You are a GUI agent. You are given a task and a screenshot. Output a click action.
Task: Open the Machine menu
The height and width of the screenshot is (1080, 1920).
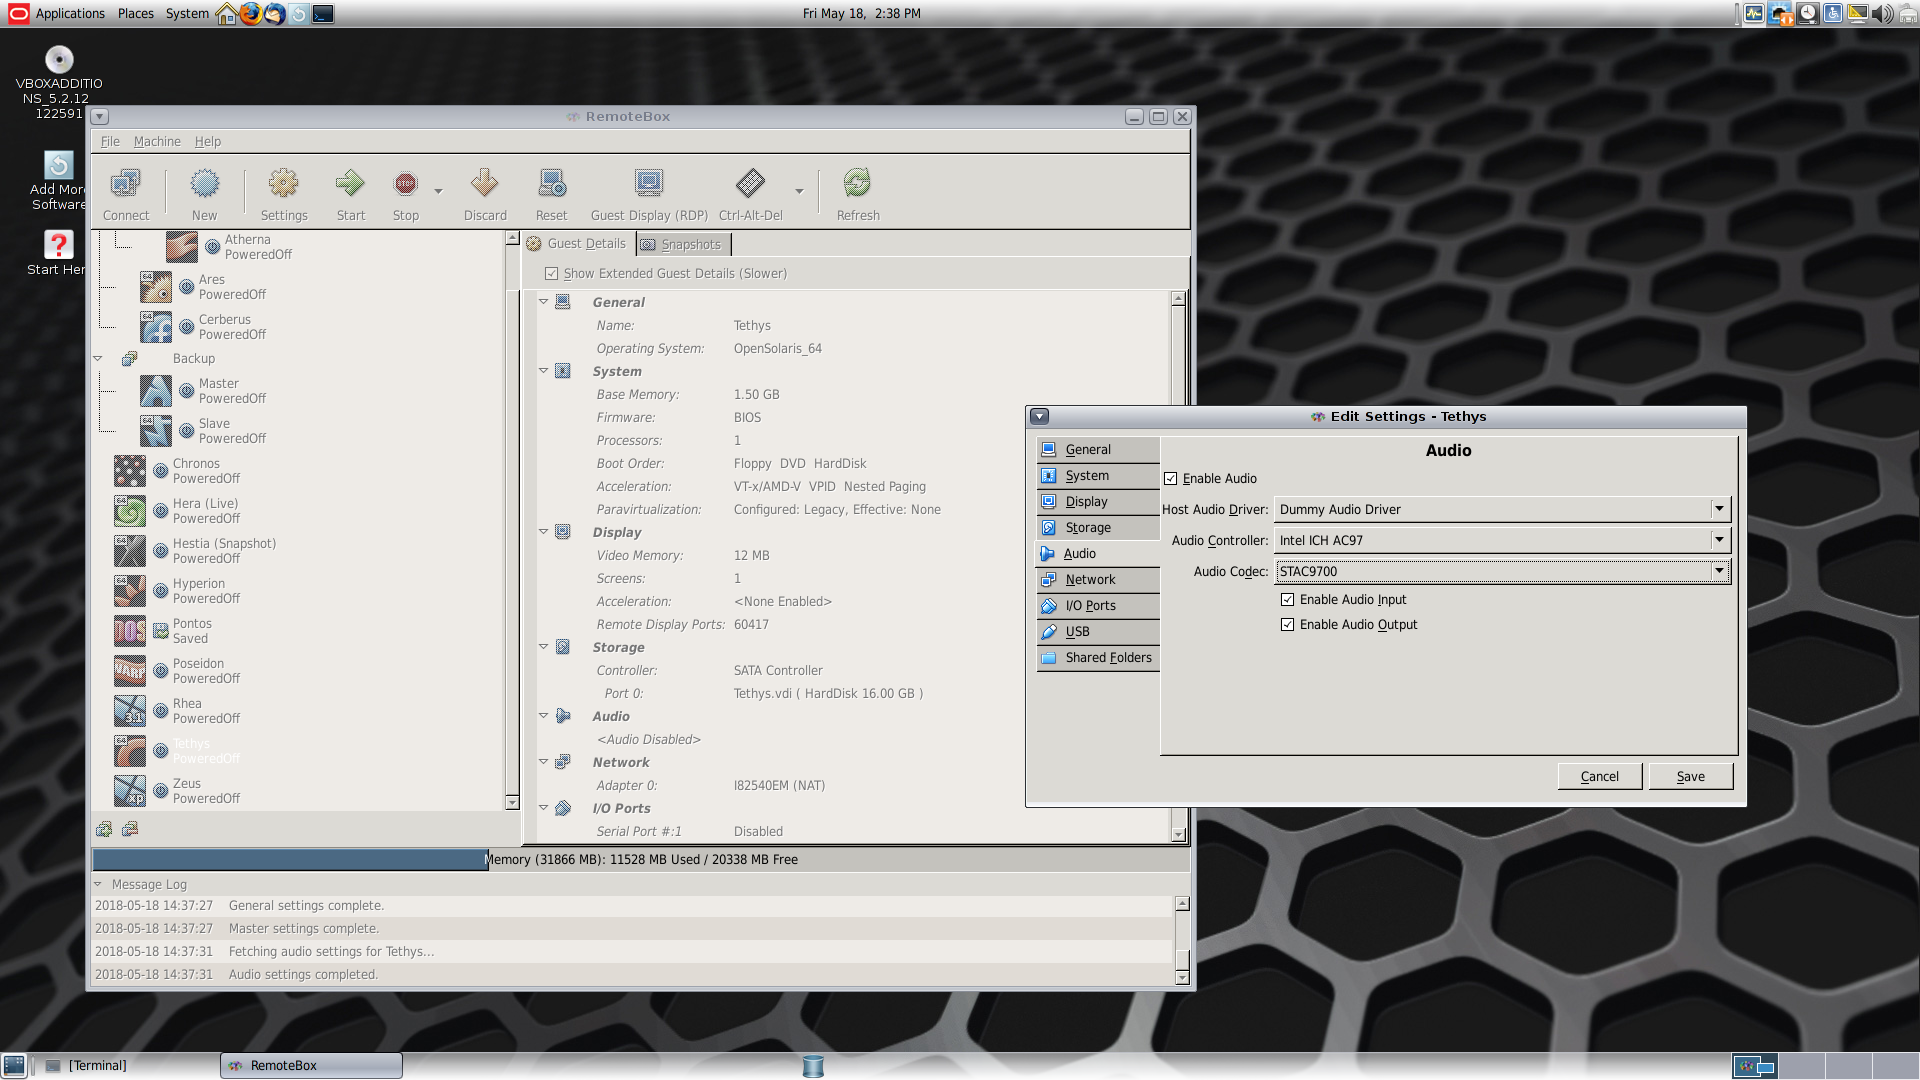click(x=157, y=141)
